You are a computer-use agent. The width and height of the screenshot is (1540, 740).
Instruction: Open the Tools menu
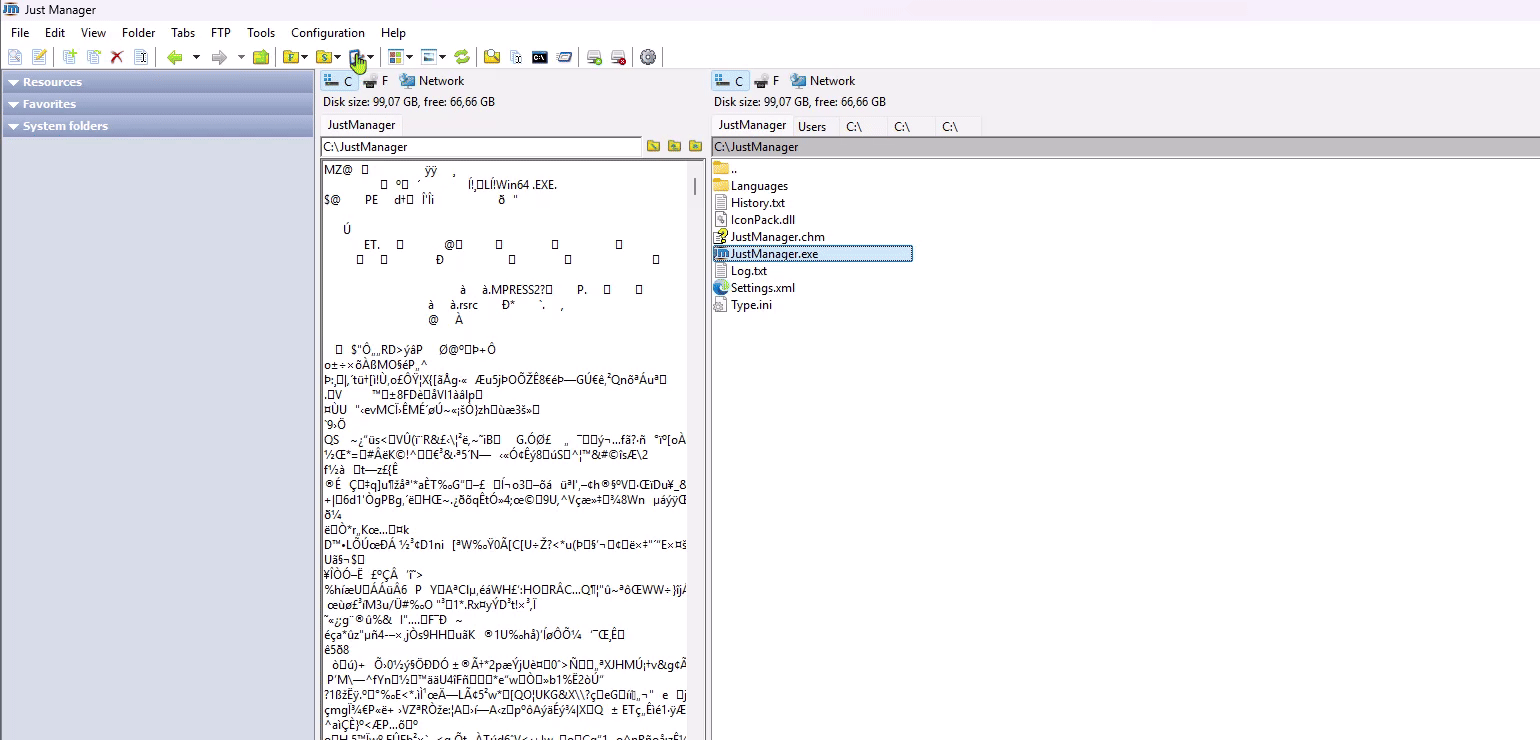coord(260,32)
